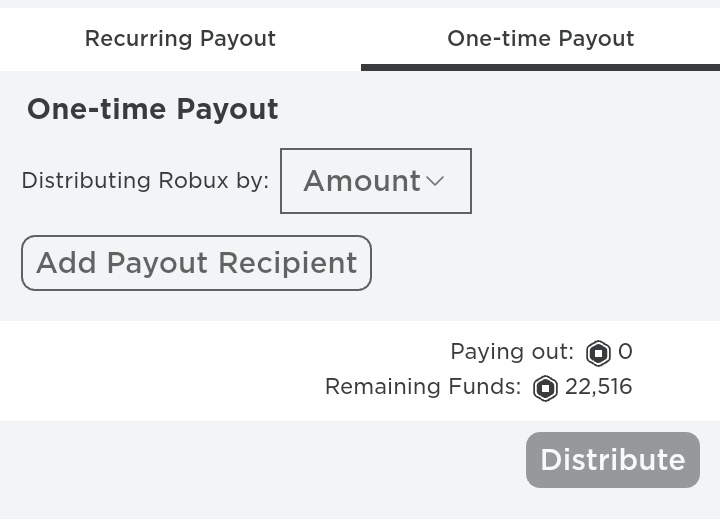Click the Paying out value of 0
Screen dimensions: 720x519
[625, 352]
